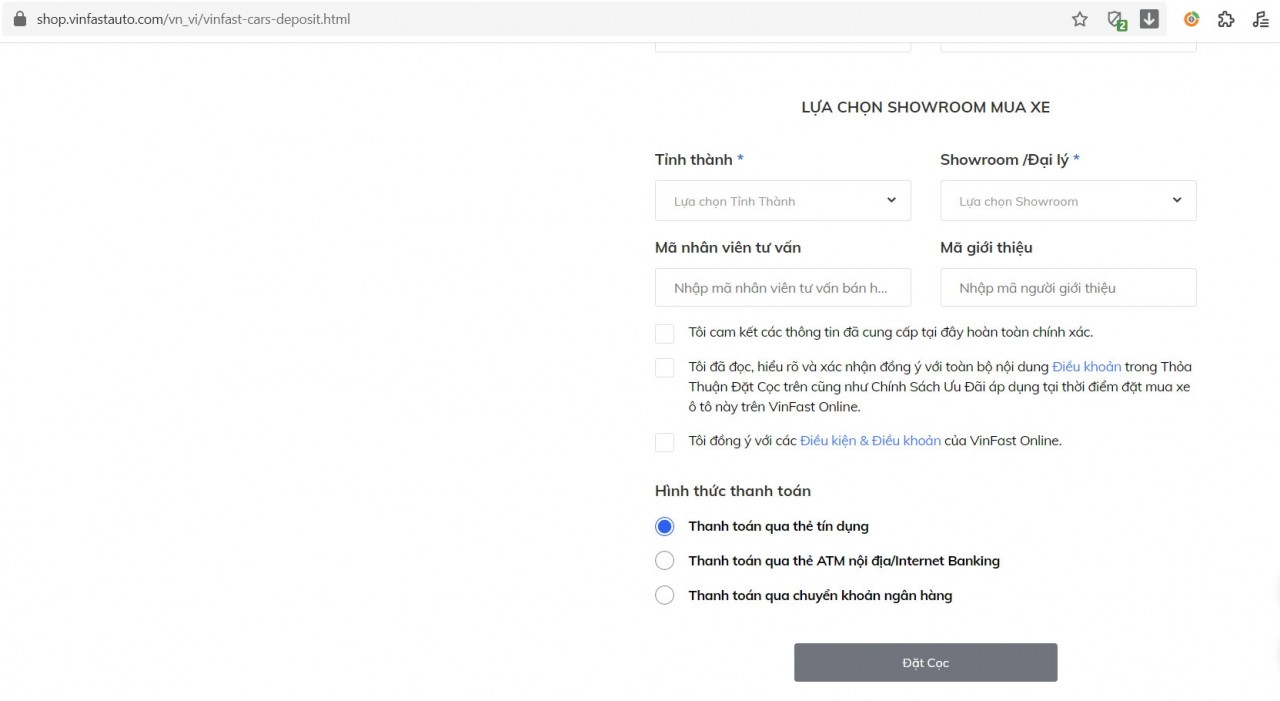Choose ATM nội địa/Internet Banking payment option
Viewport: 1280px width, 701px height.
point(664,561)
